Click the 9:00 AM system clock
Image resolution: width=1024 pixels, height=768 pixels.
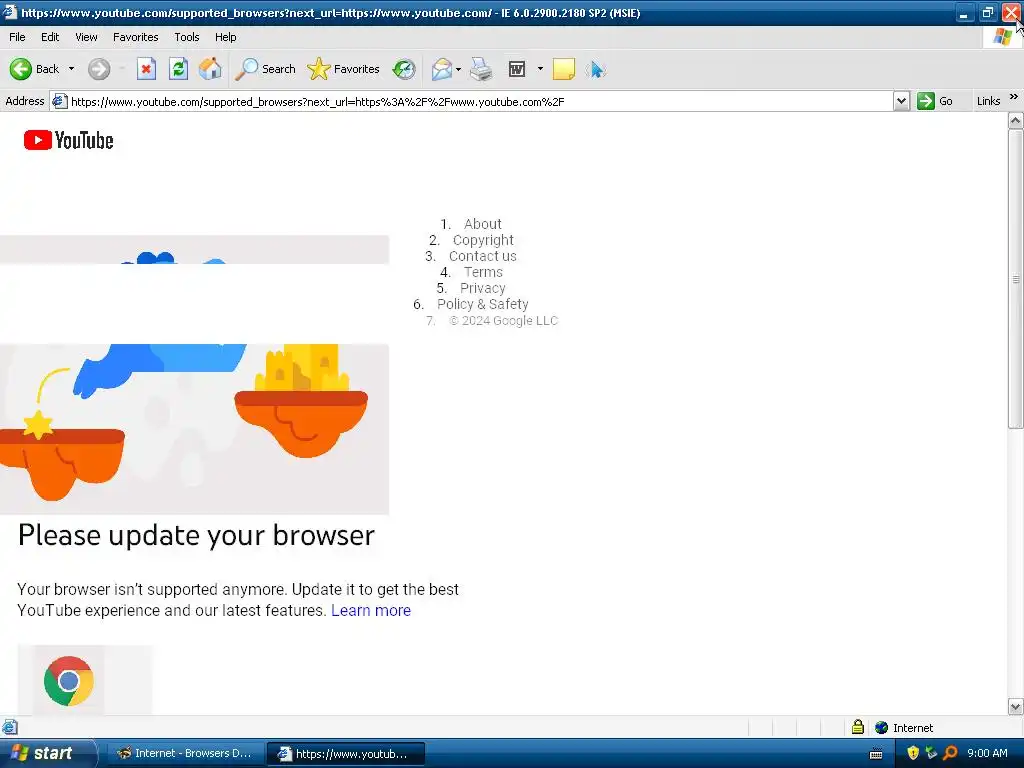coord(987,753)
